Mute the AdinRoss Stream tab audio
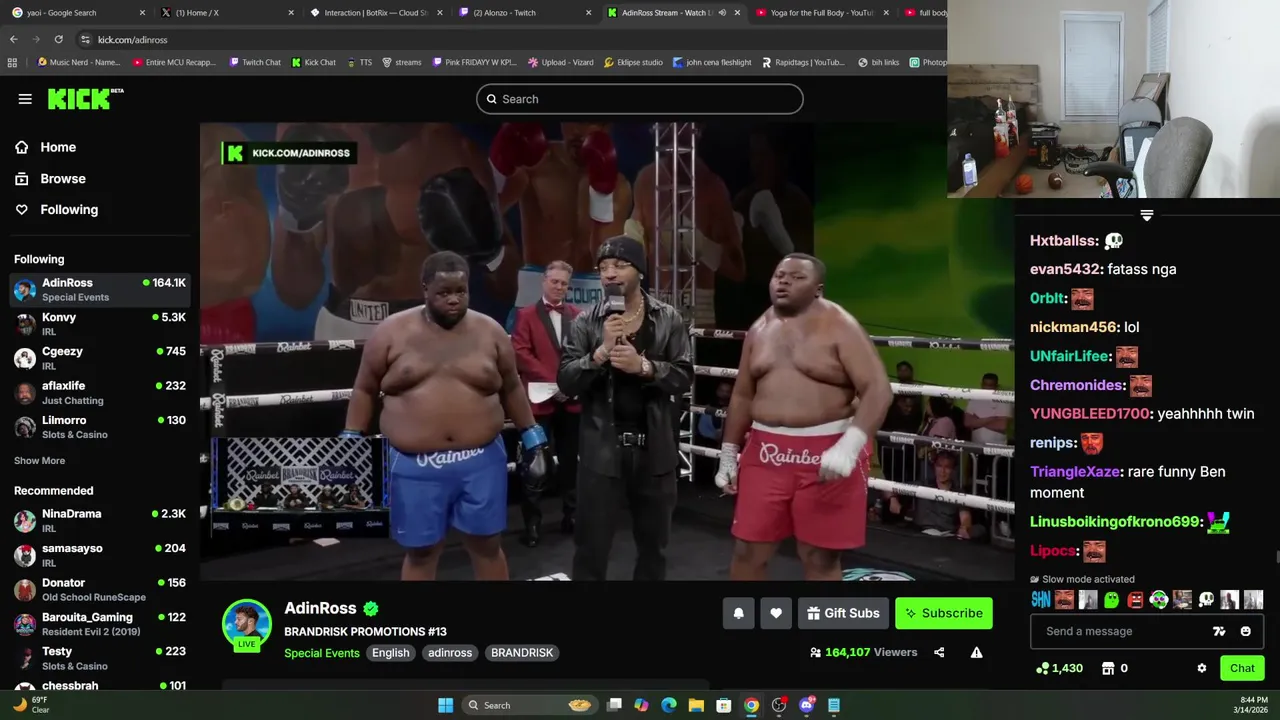 pos(722,13)
